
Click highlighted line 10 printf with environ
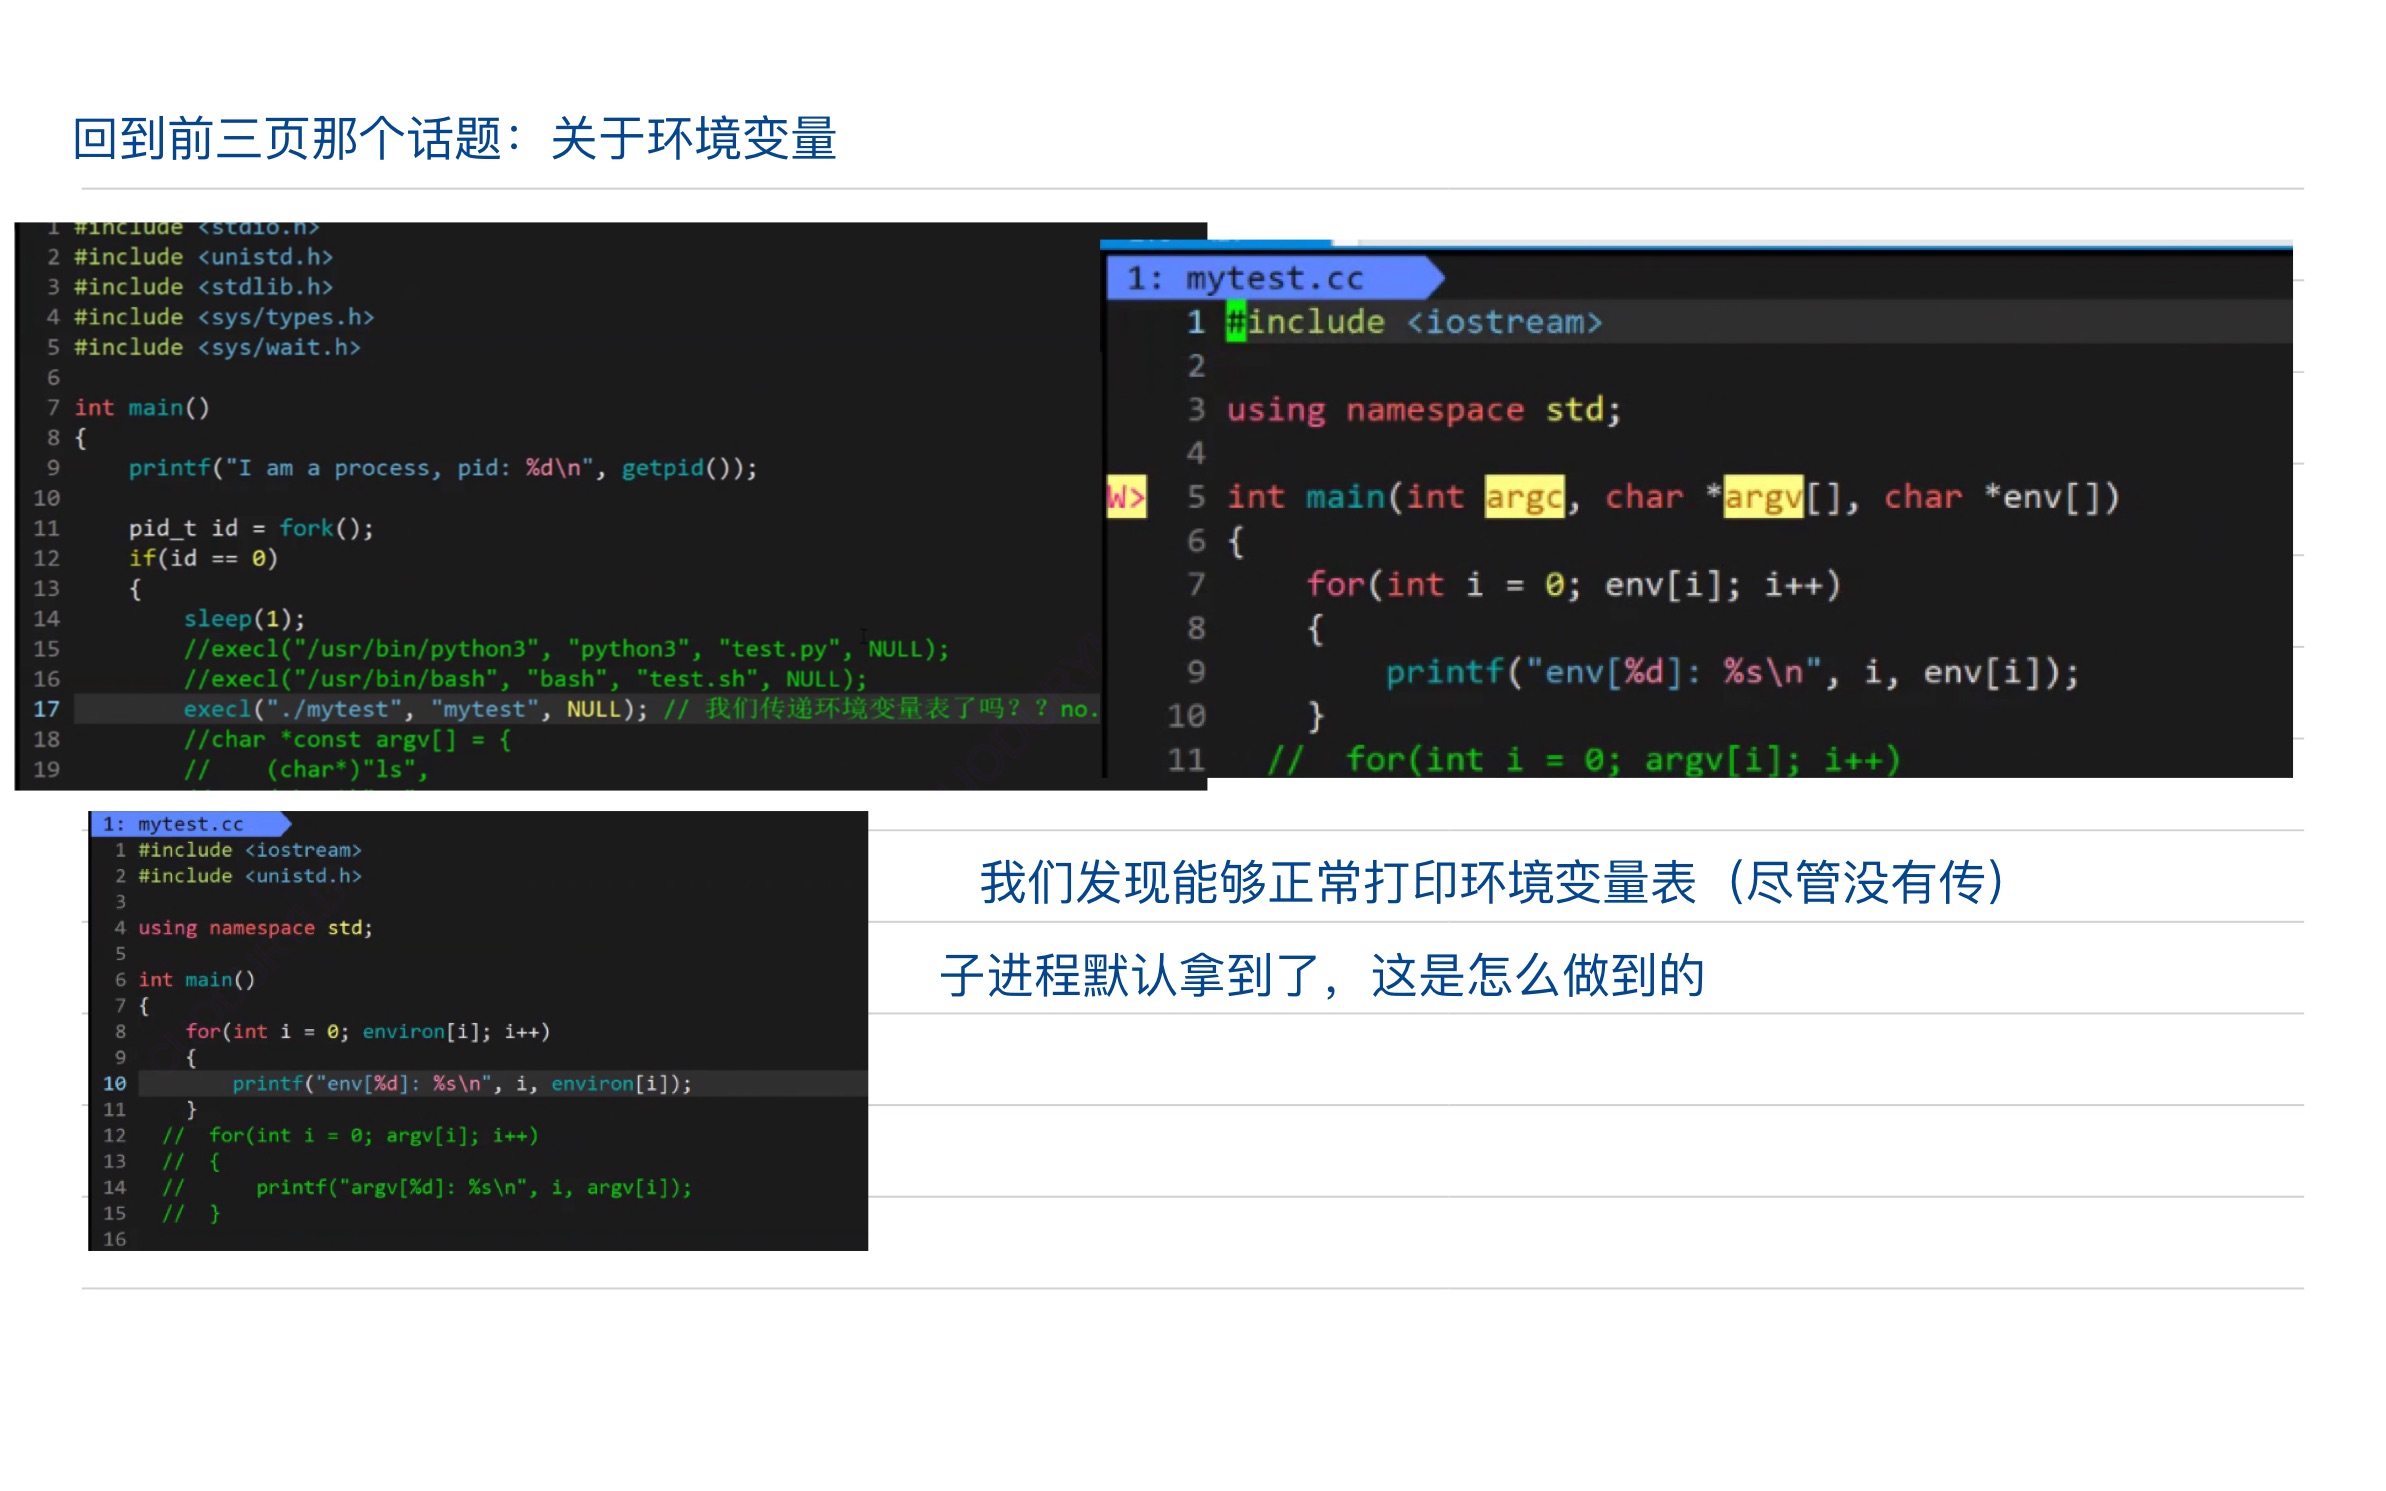pos(461,1083)
